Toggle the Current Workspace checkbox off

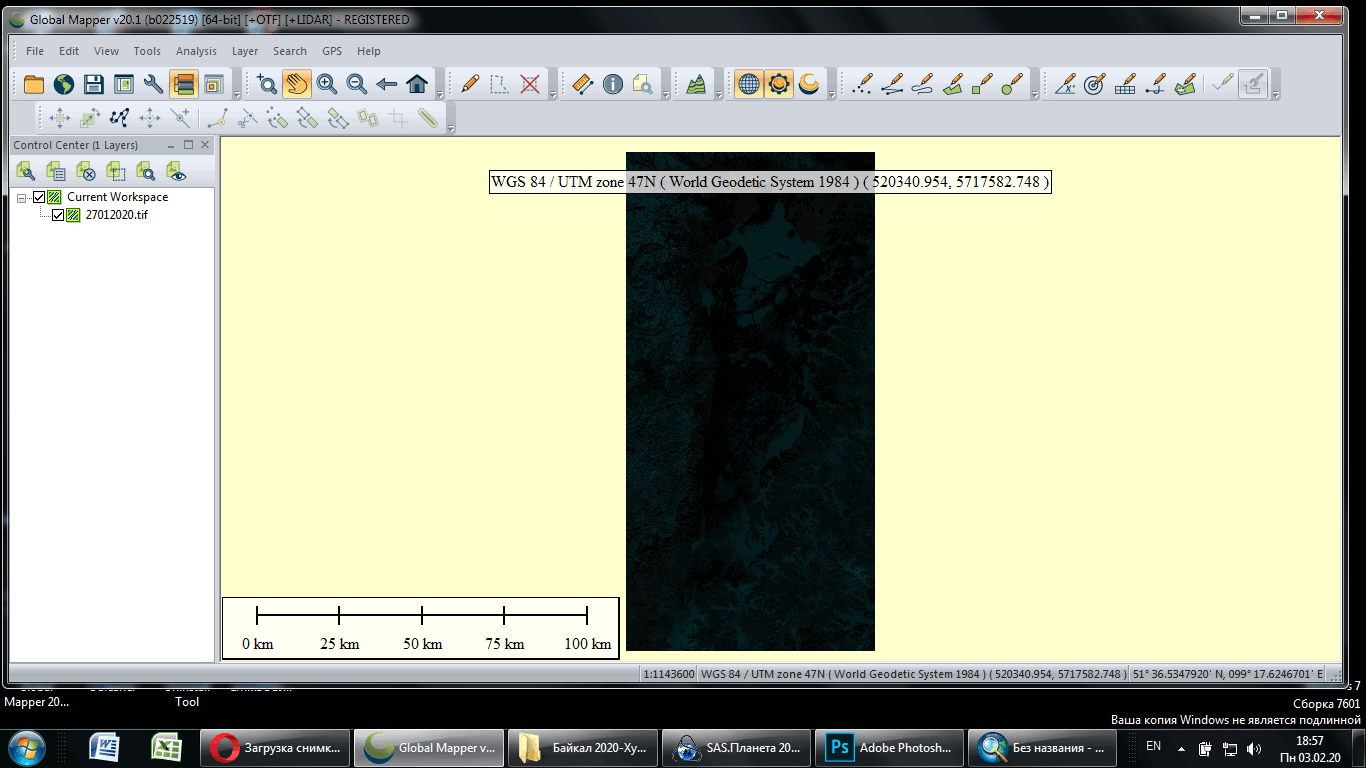[x=37, y=197]
